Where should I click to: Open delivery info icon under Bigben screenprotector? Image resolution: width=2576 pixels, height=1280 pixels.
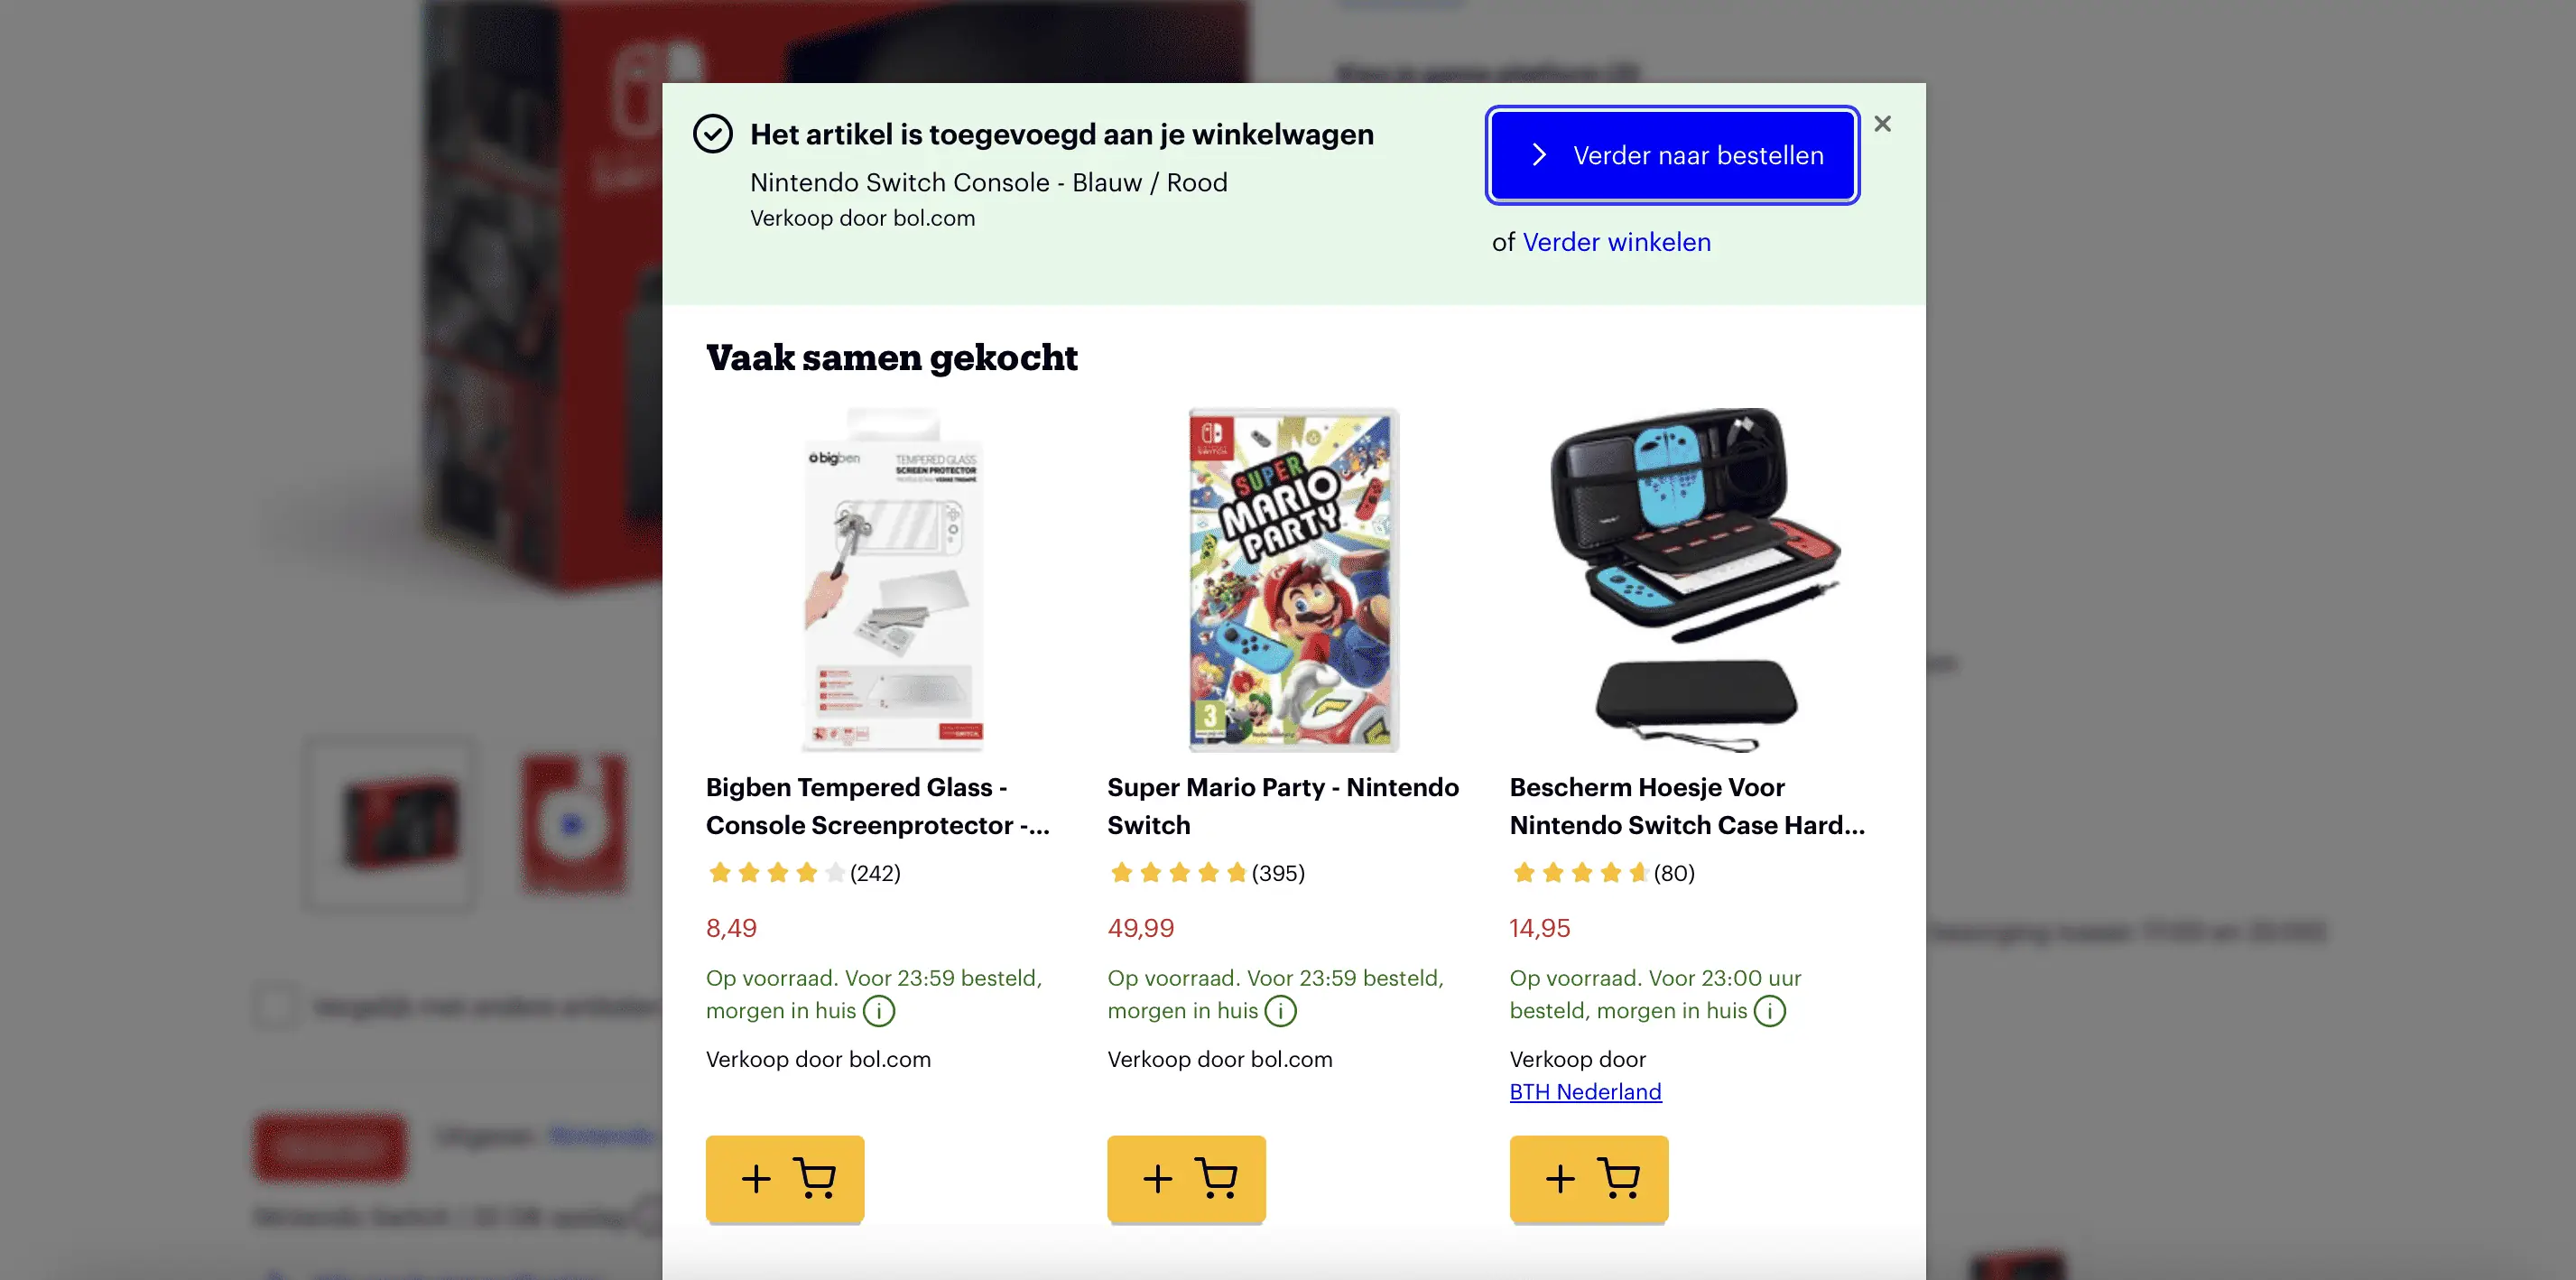[x=878, y=1011]
